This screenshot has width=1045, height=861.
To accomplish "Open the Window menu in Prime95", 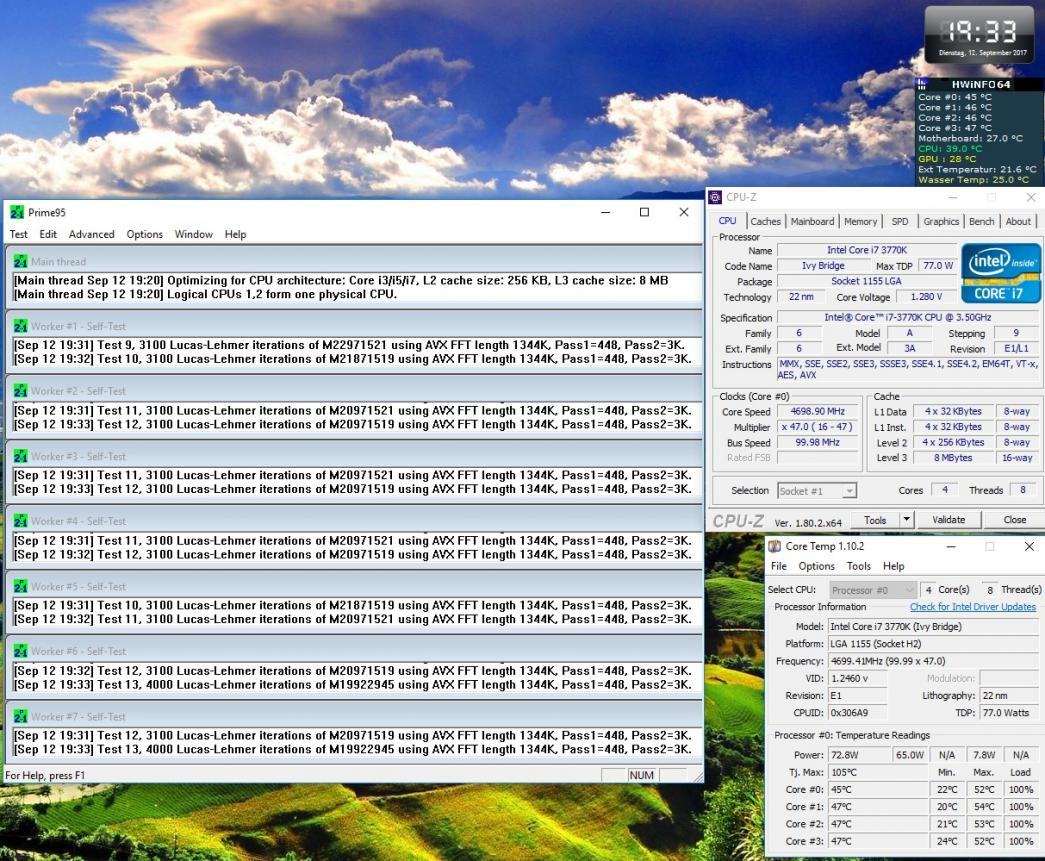I will point(194,235).
